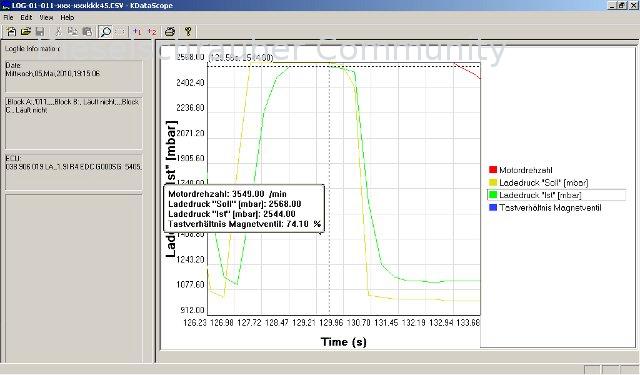
Task: Select Tastverhältnis Magnetventil legend entry
Action: pos(550,208)
